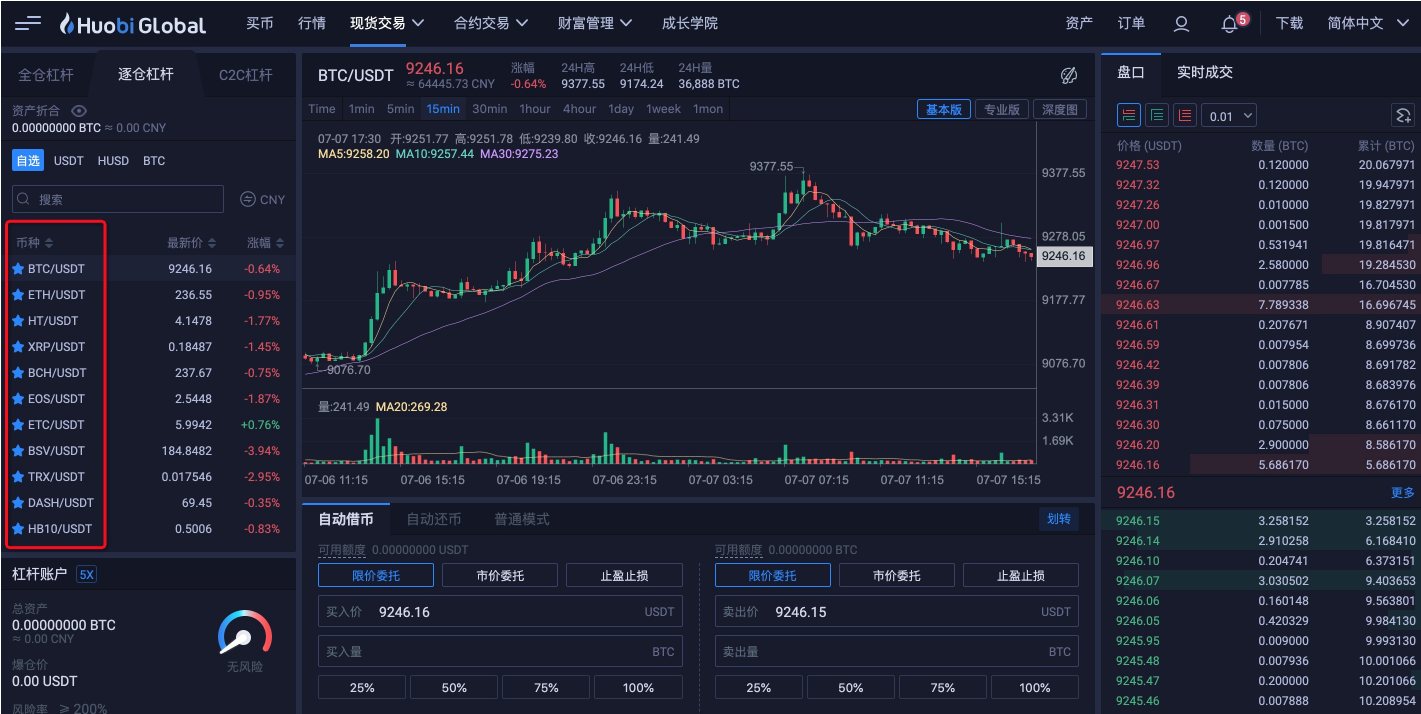Toggle favorite star for BCH/USDT
Screen dimensions: 1421x714
(x=18, y=373)
